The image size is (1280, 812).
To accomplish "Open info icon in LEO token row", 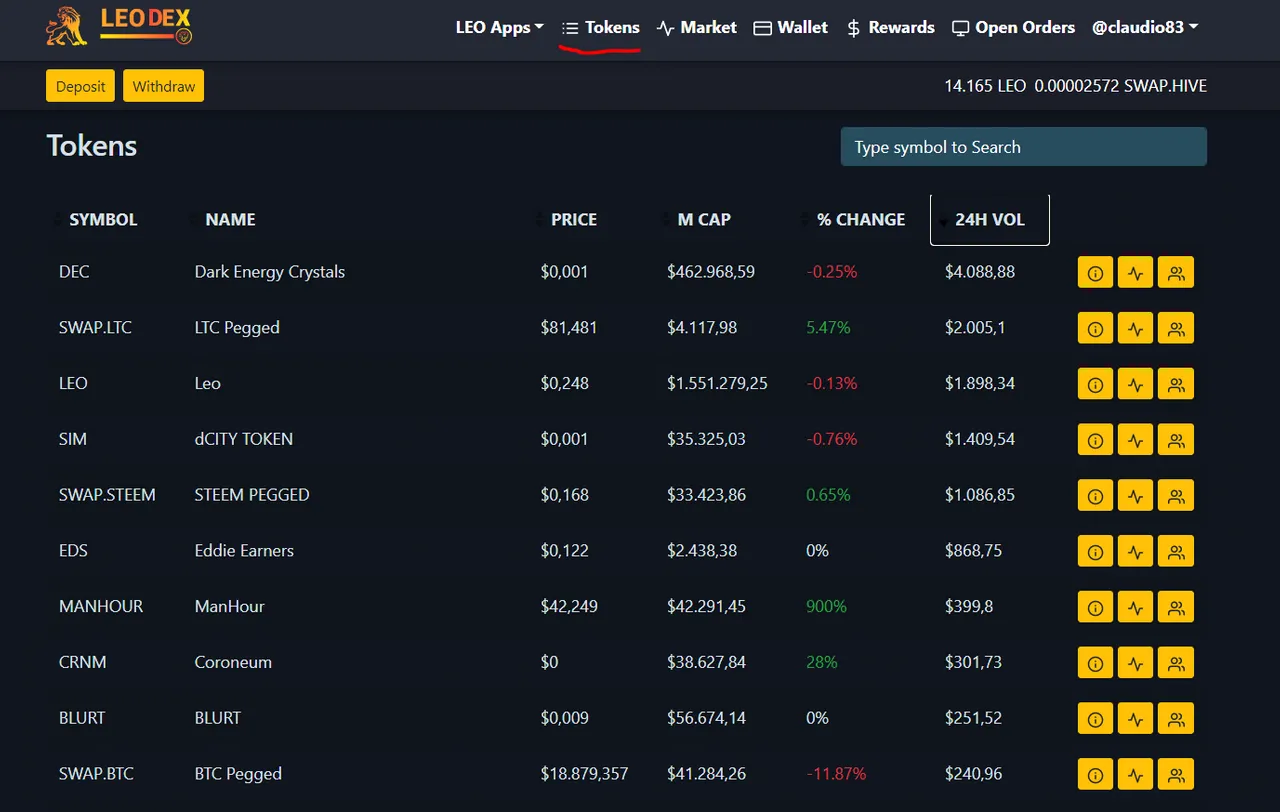I will coord(1095,384).
